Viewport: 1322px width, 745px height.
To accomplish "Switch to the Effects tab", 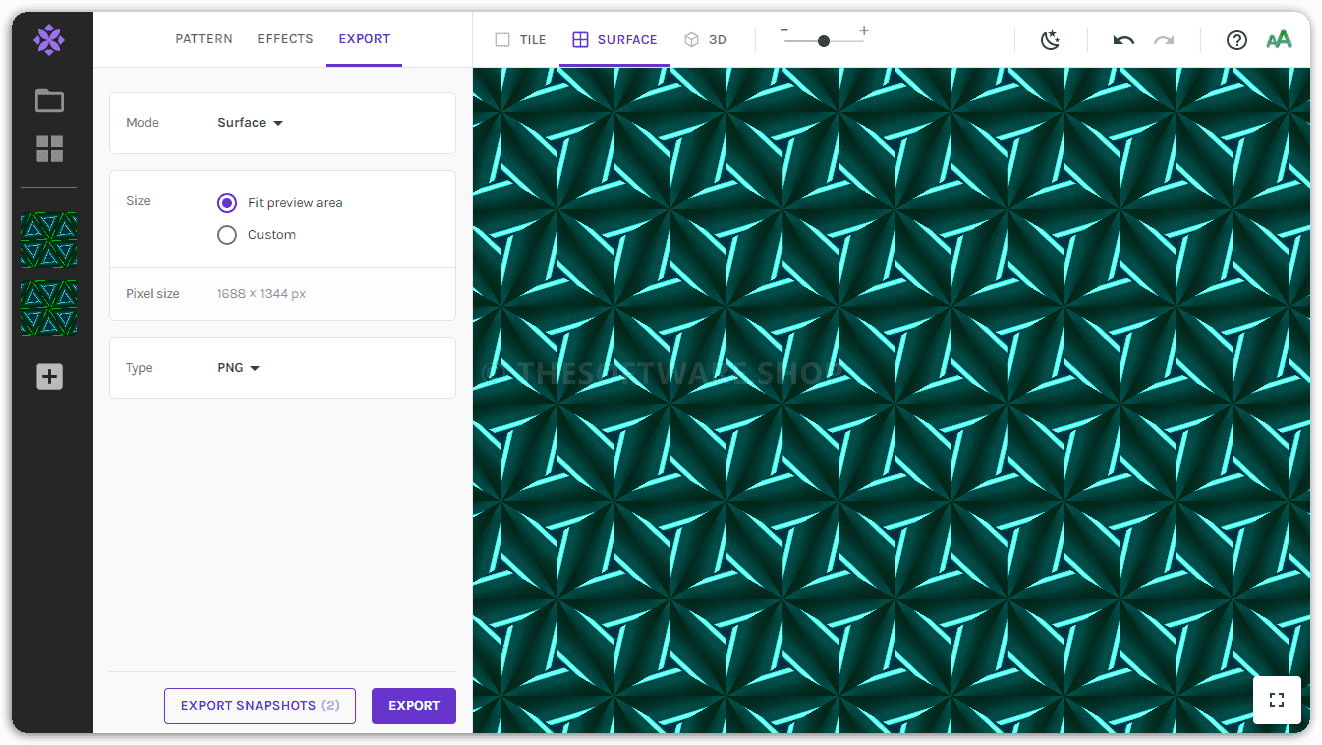I will pyautogui.click(x=285, y=39).
